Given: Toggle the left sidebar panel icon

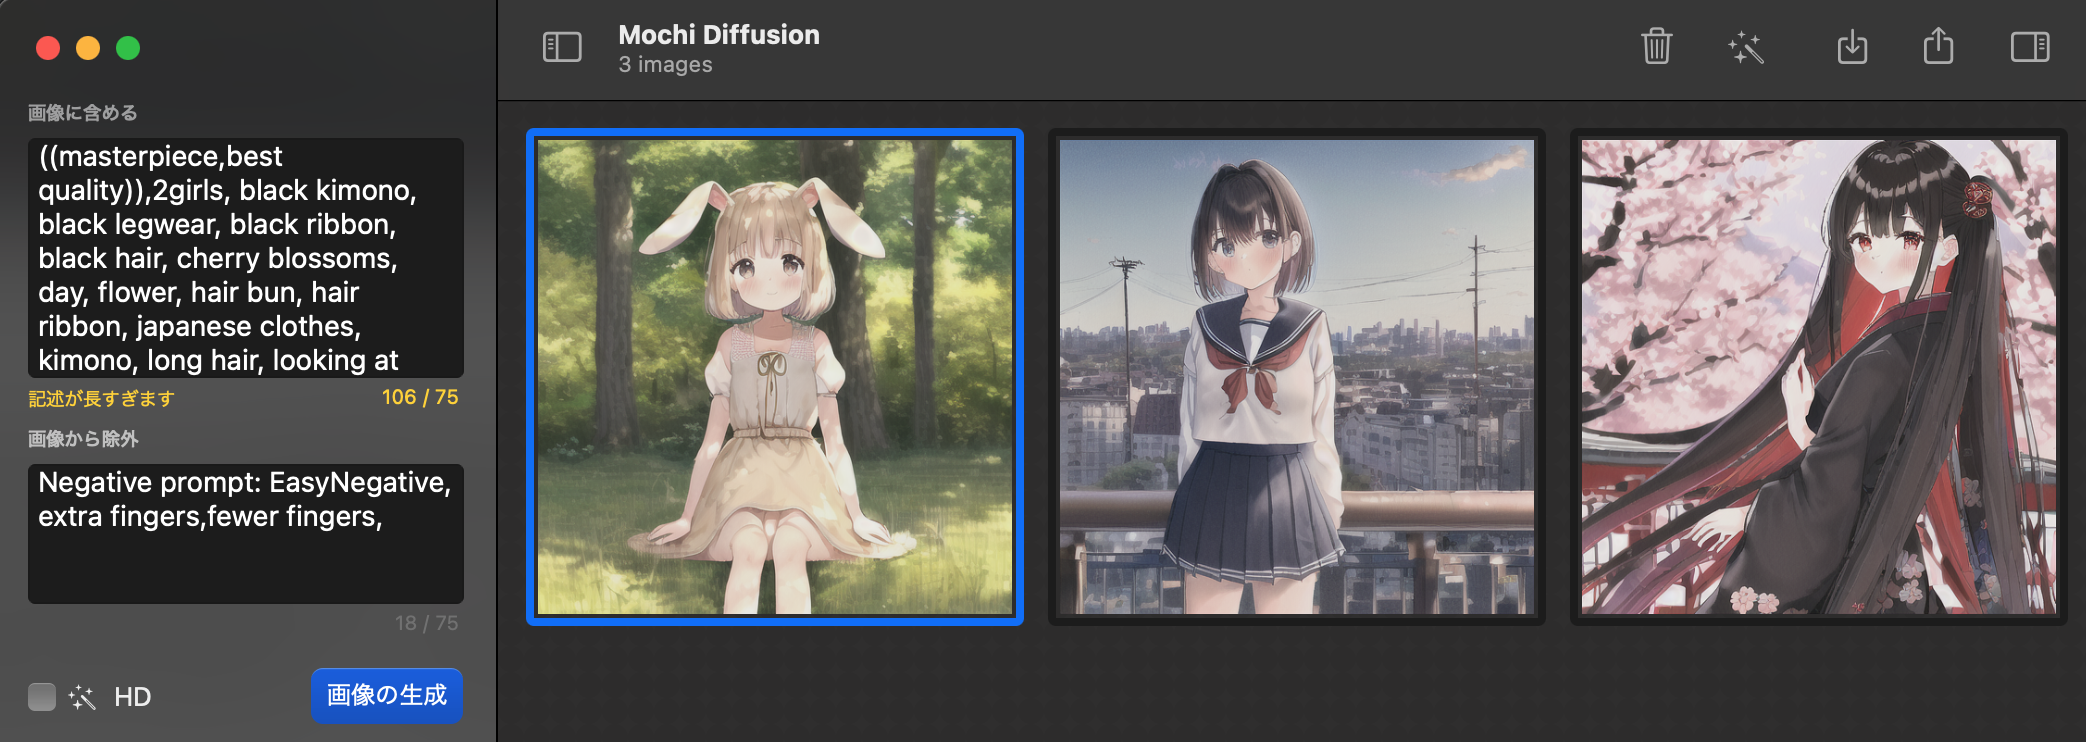Looking at the screenshot, I should 561,47.
